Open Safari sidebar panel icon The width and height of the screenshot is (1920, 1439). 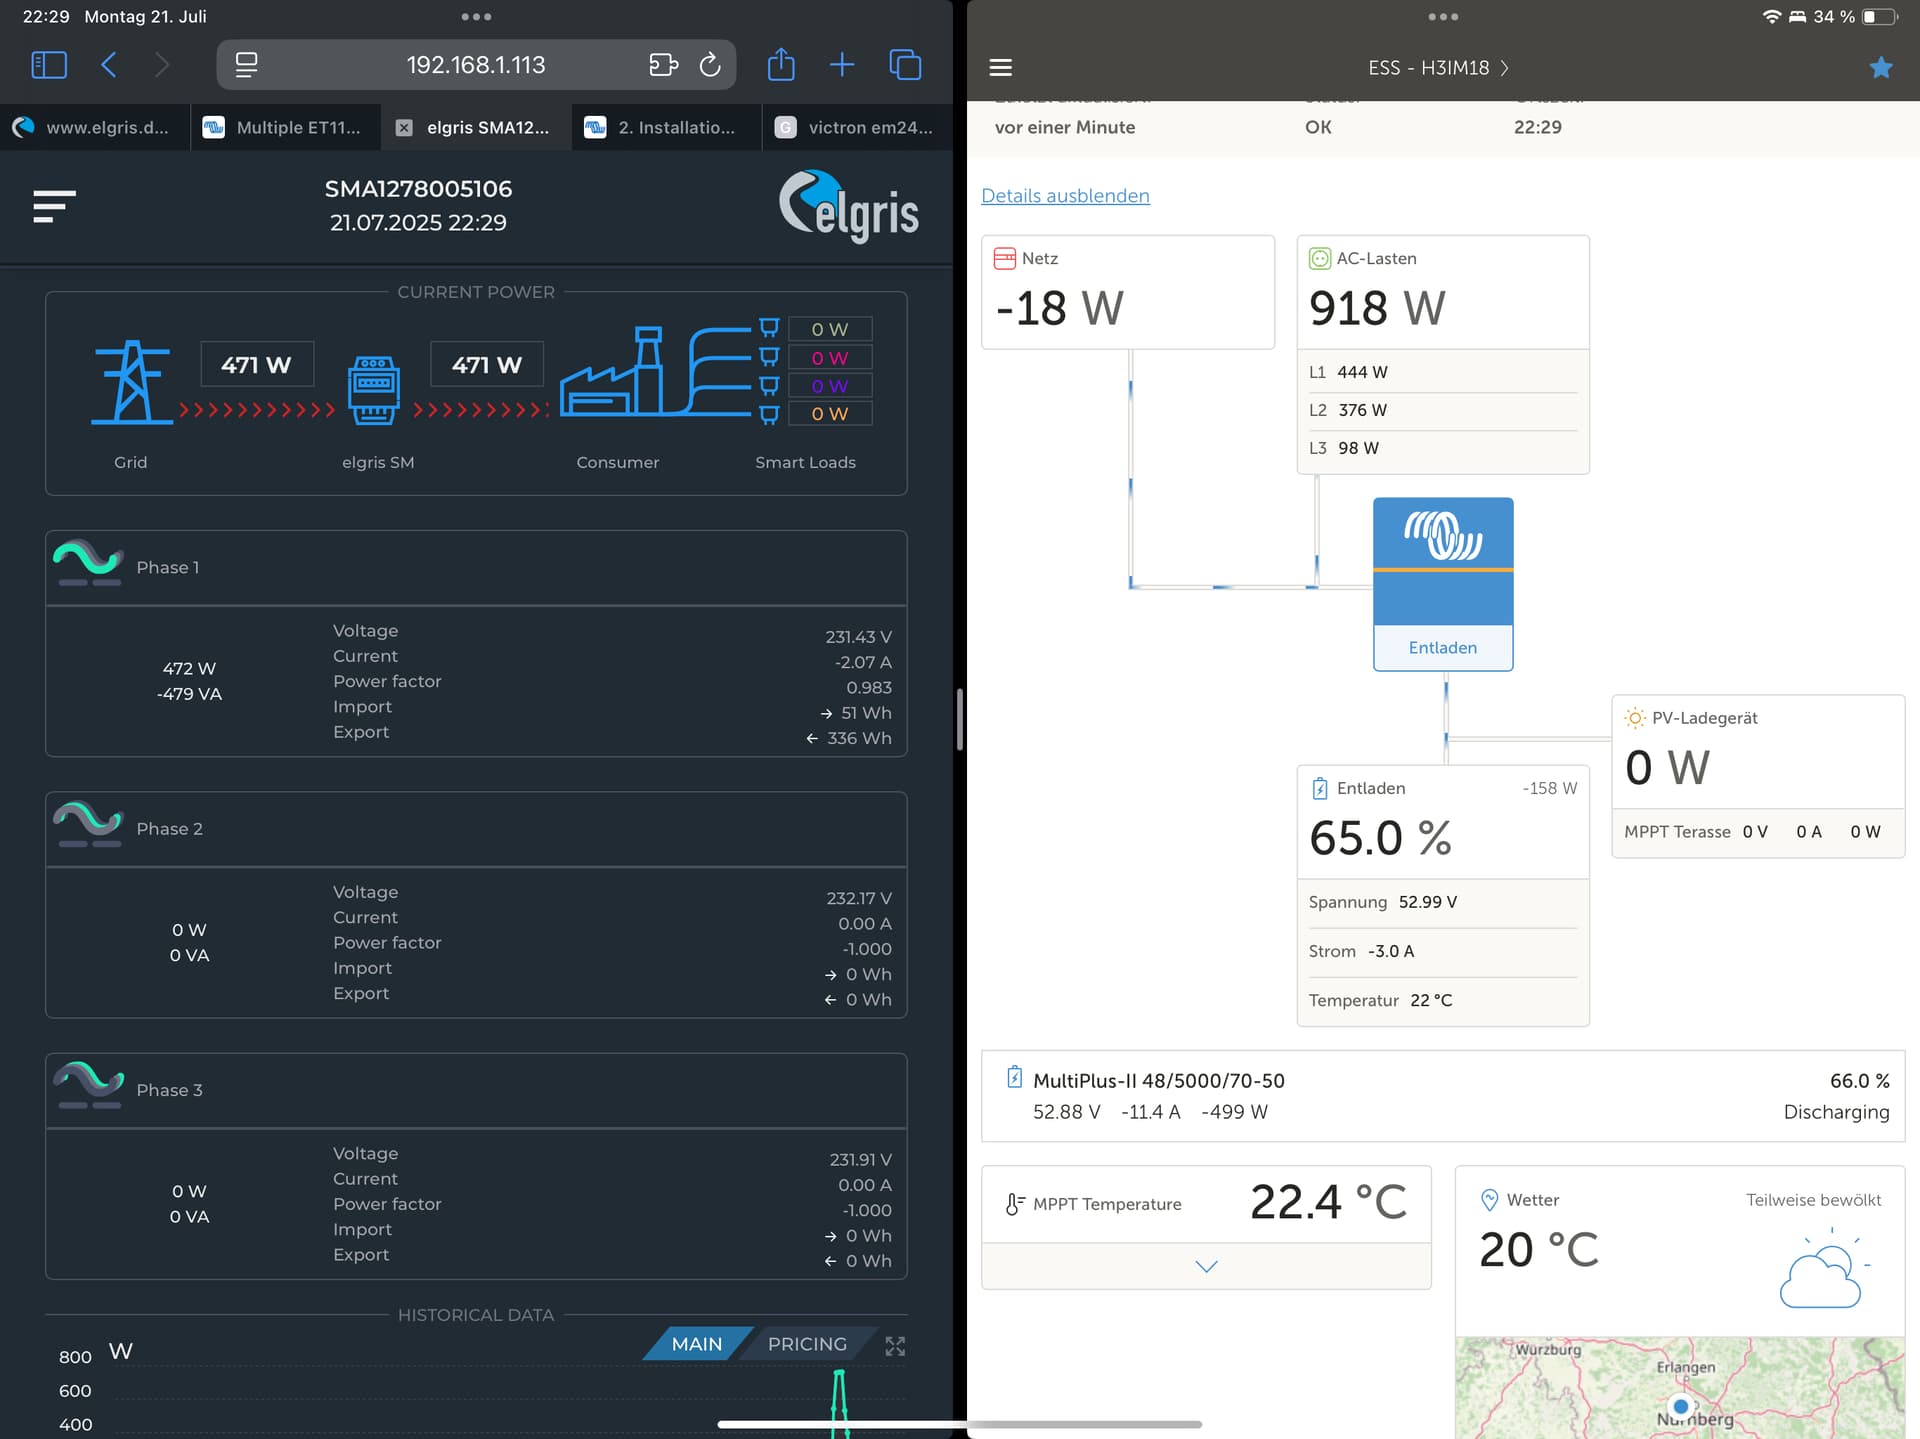click(x=49, y=65)
